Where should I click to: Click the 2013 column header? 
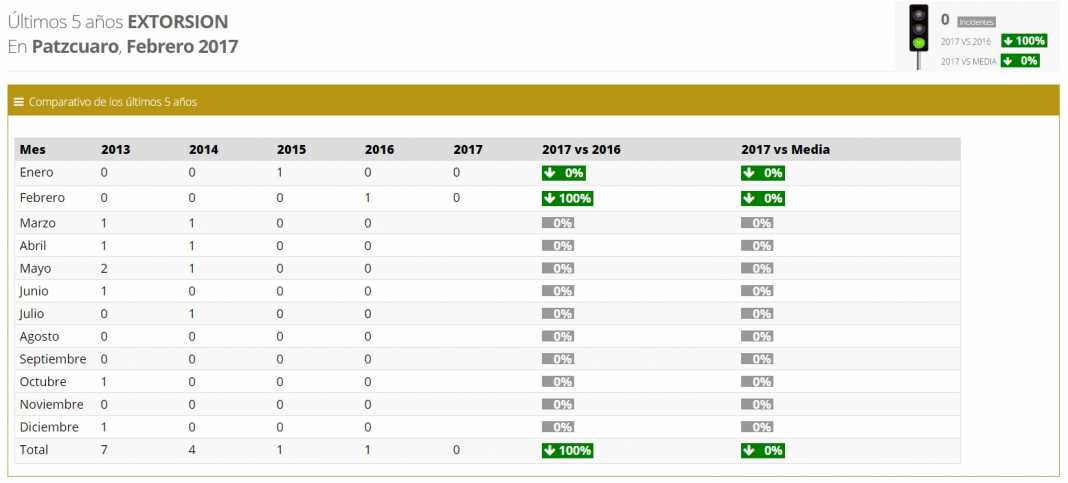tap(116, 149)
